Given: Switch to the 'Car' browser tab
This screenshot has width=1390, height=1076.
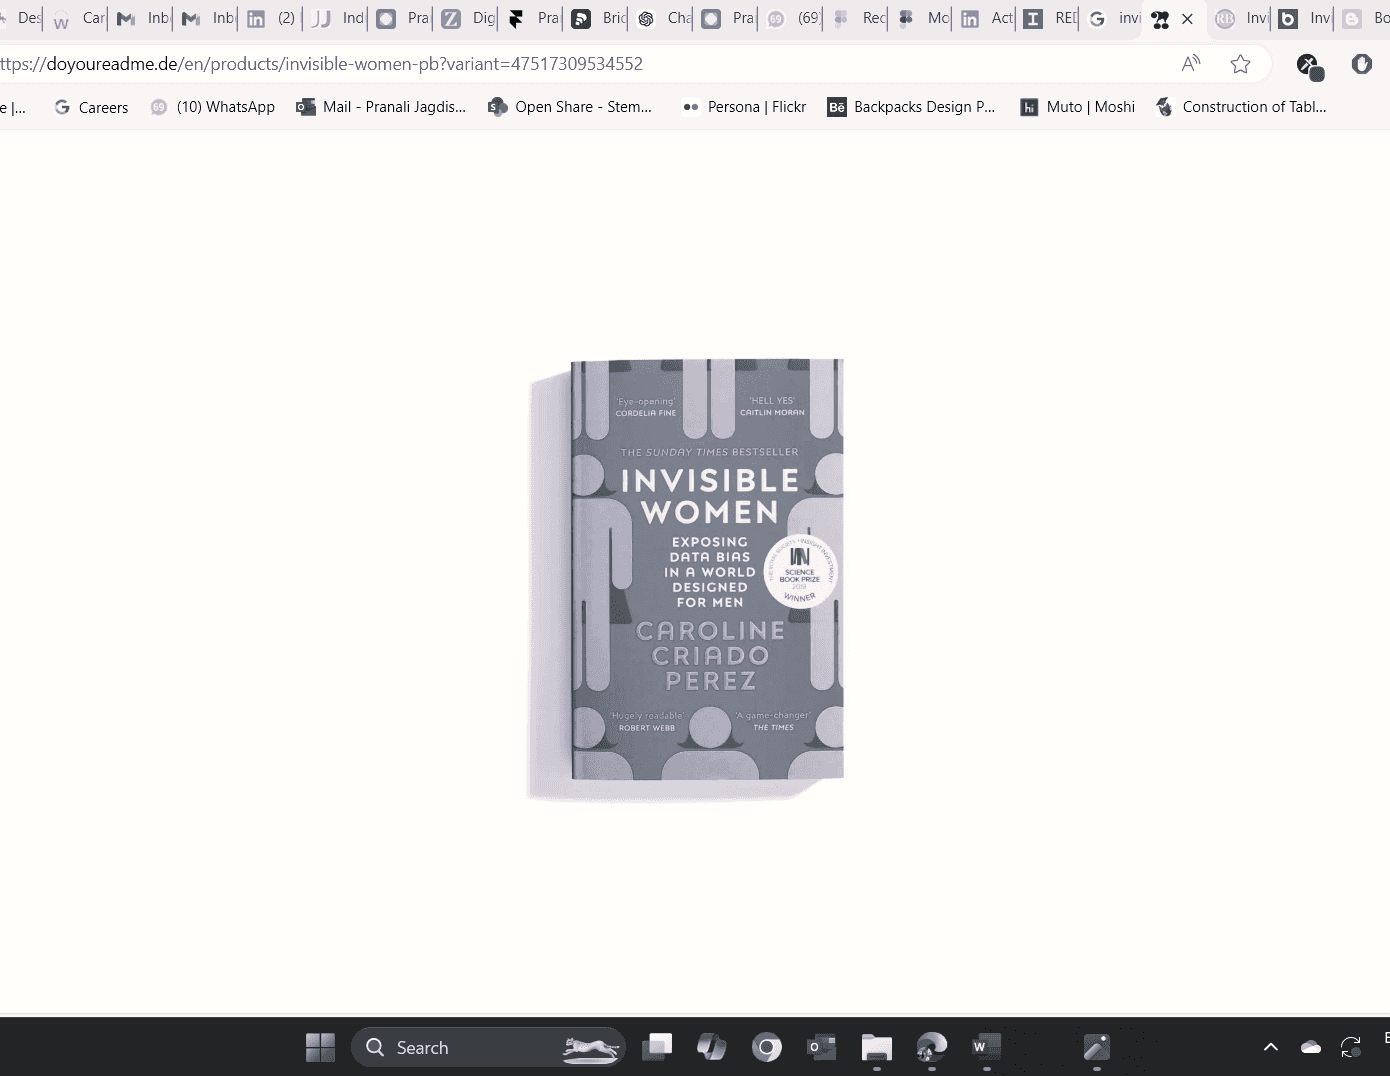Looking at the screenshot, I should pos(78,19).
